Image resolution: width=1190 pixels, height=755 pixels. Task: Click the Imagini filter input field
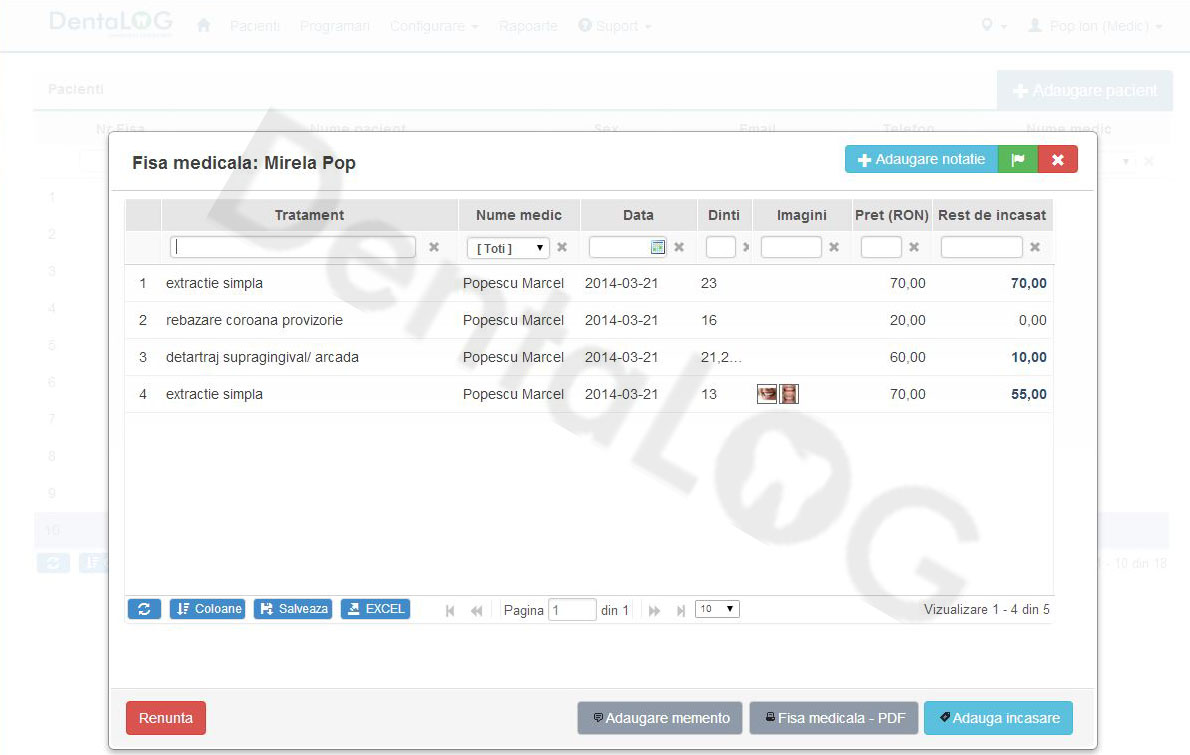(x=791, y=247)
